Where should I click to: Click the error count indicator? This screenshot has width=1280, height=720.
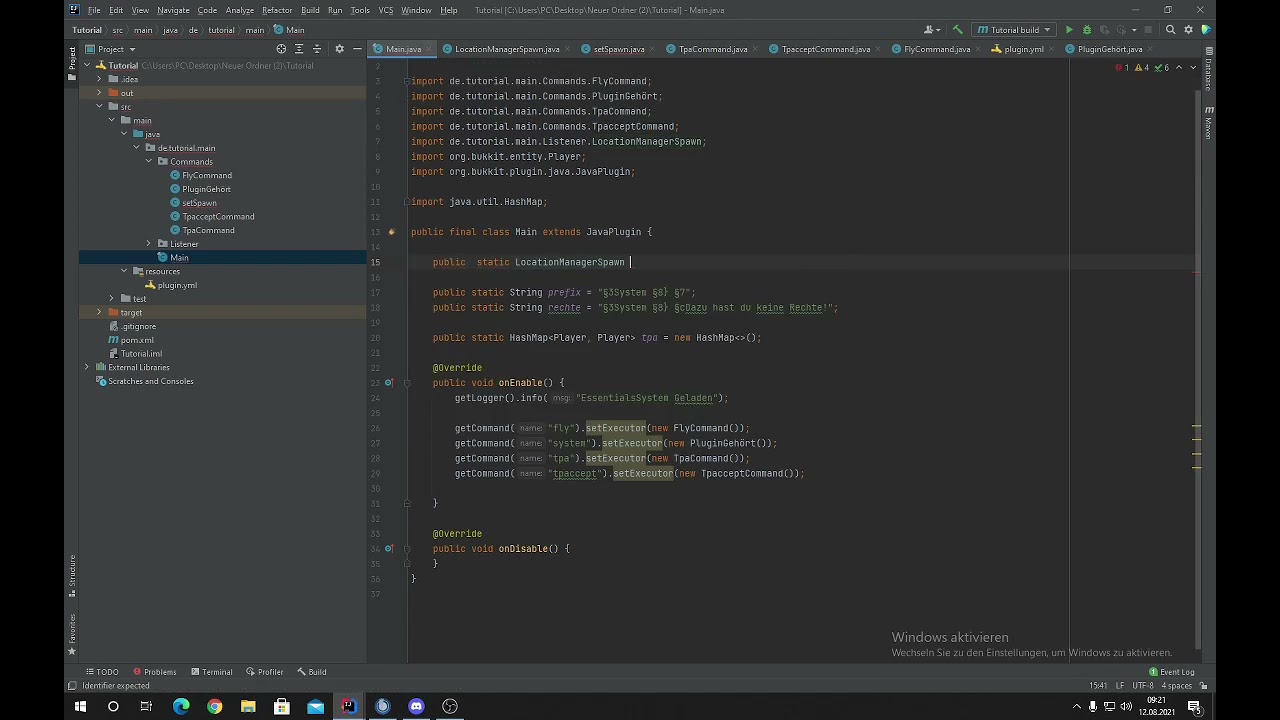(x=1122, y=68)
